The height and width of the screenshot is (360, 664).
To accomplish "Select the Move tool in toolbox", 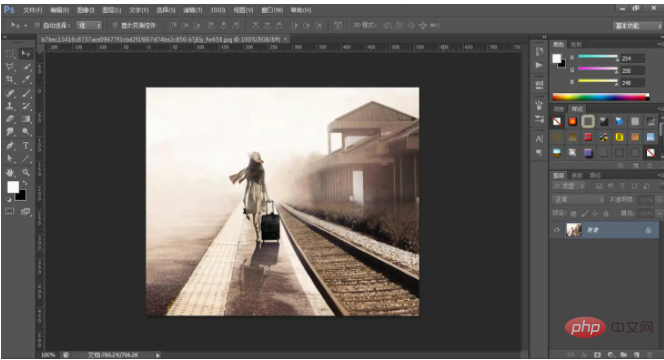I will click(26, 54).
